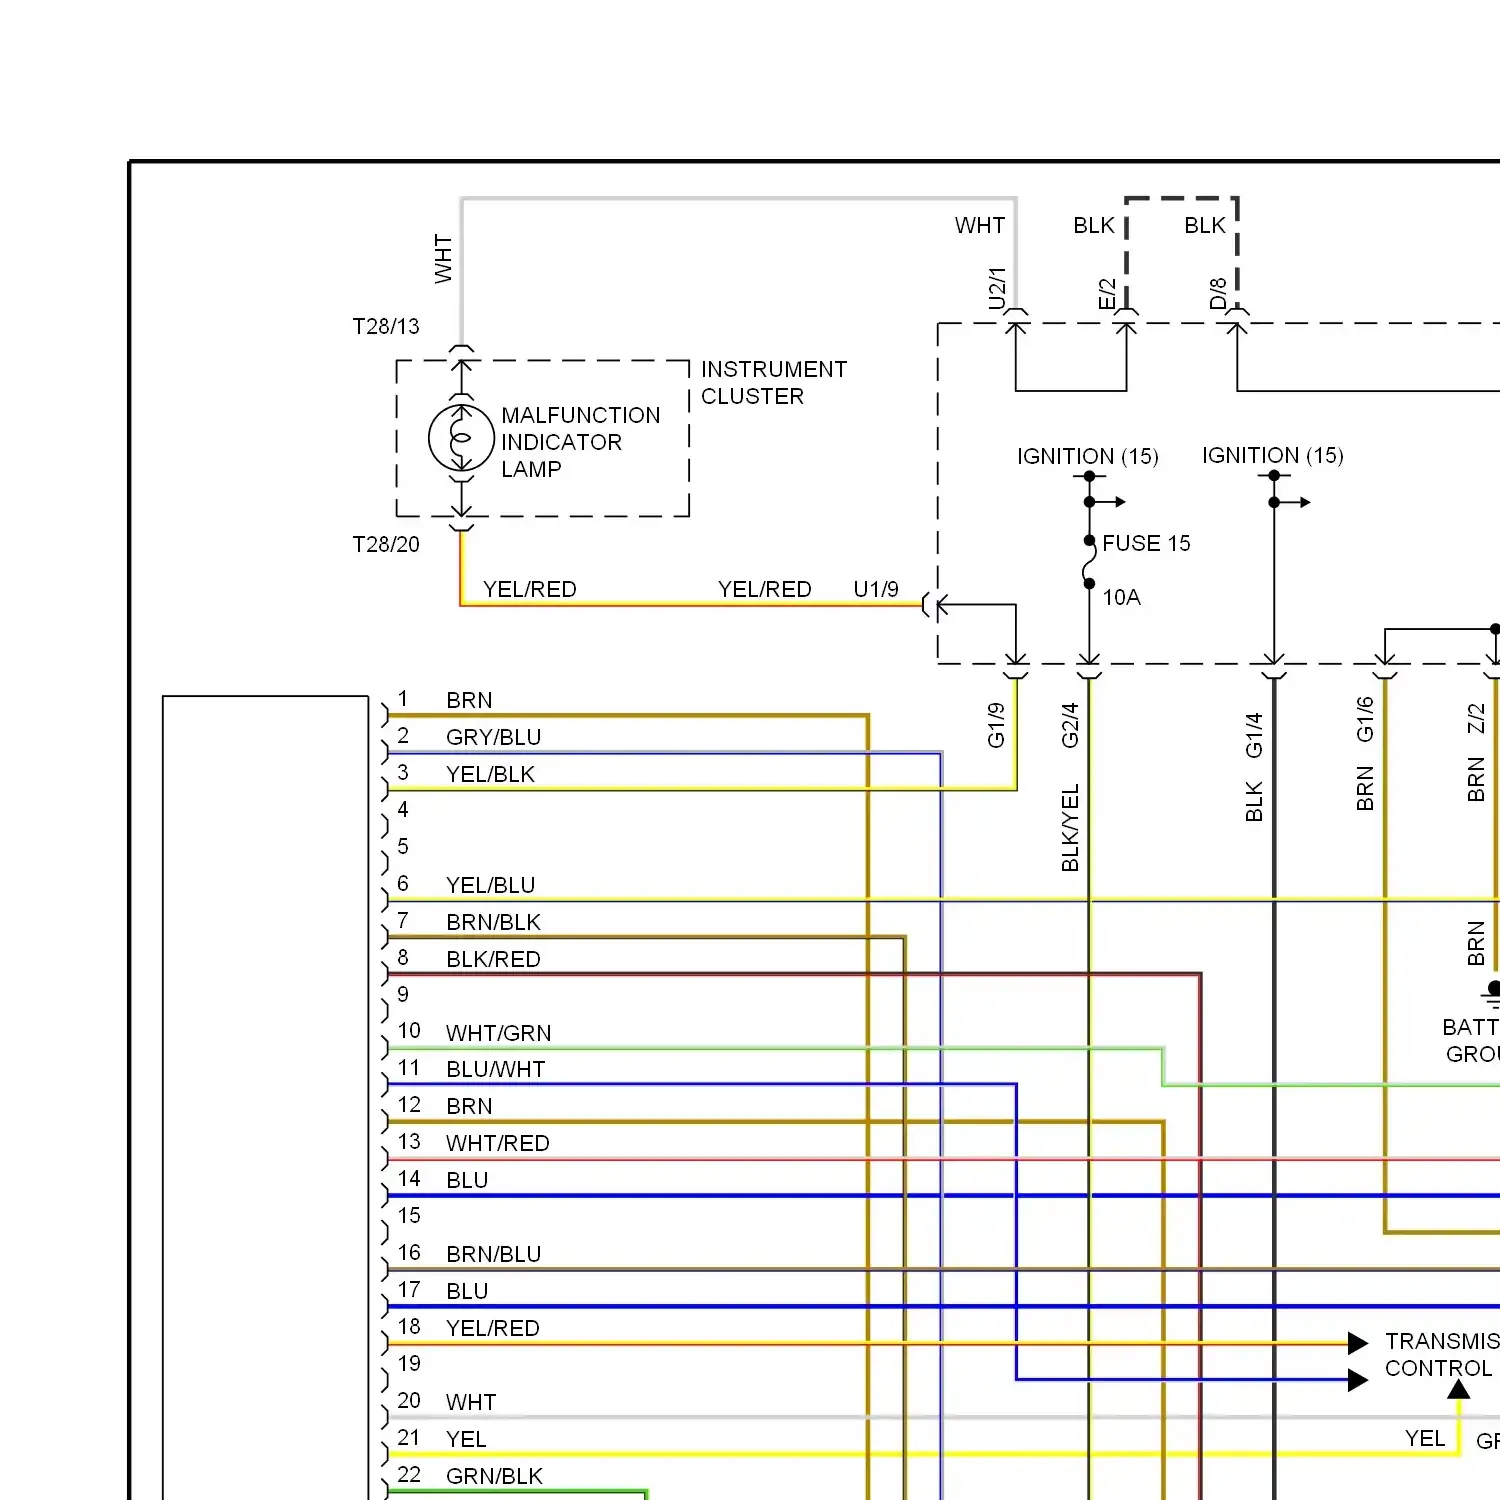Click empty pin number 9
The width and height of the screenshot is (1500, 1500).
click(403, 994)
